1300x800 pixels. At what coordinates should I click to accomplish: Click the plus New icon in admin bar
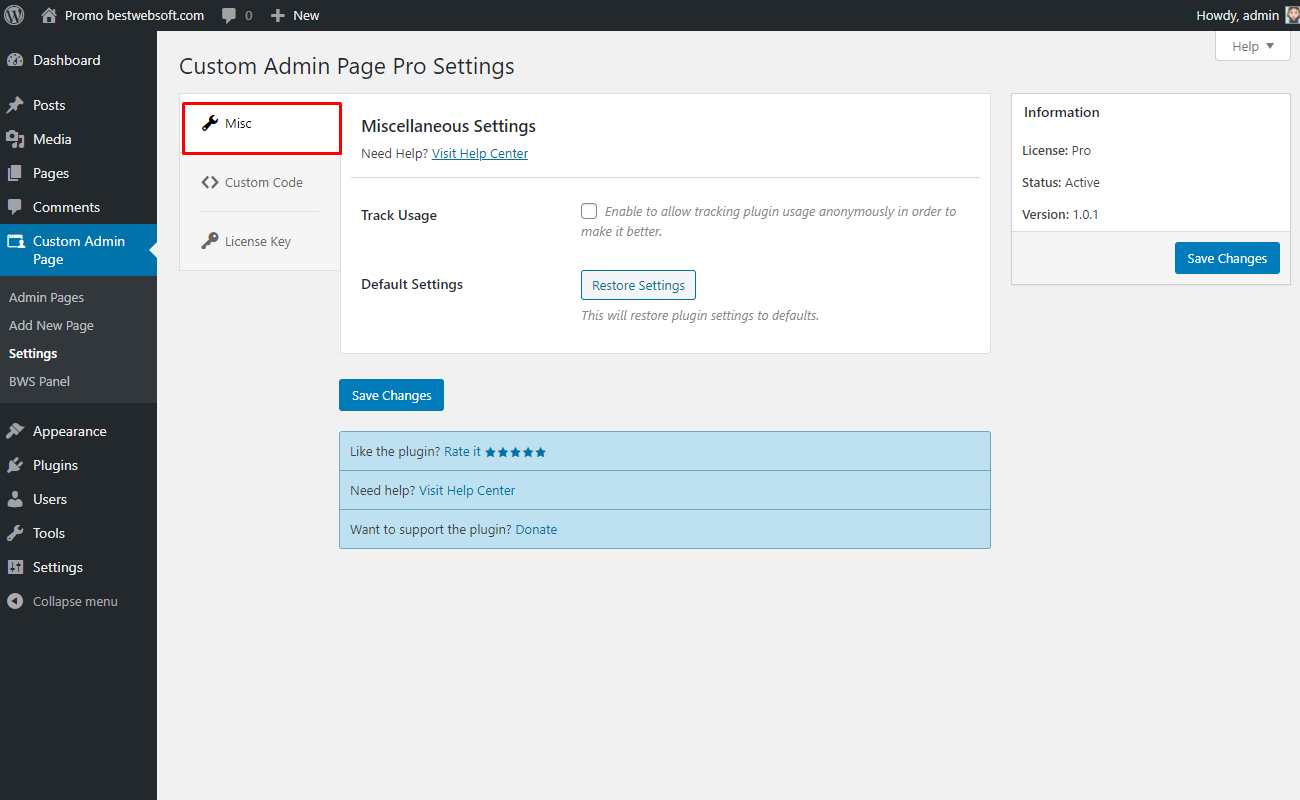[278, 15]
